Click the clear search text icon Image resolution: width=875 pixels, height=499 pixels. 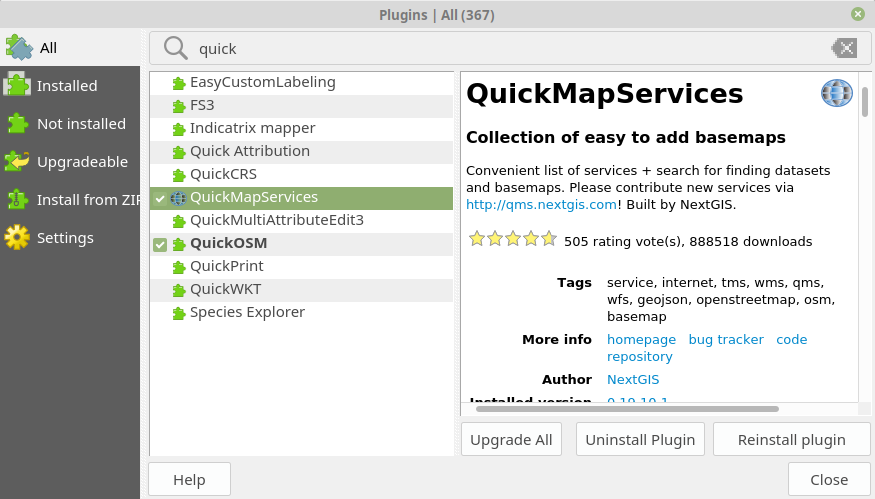(844, 48)
